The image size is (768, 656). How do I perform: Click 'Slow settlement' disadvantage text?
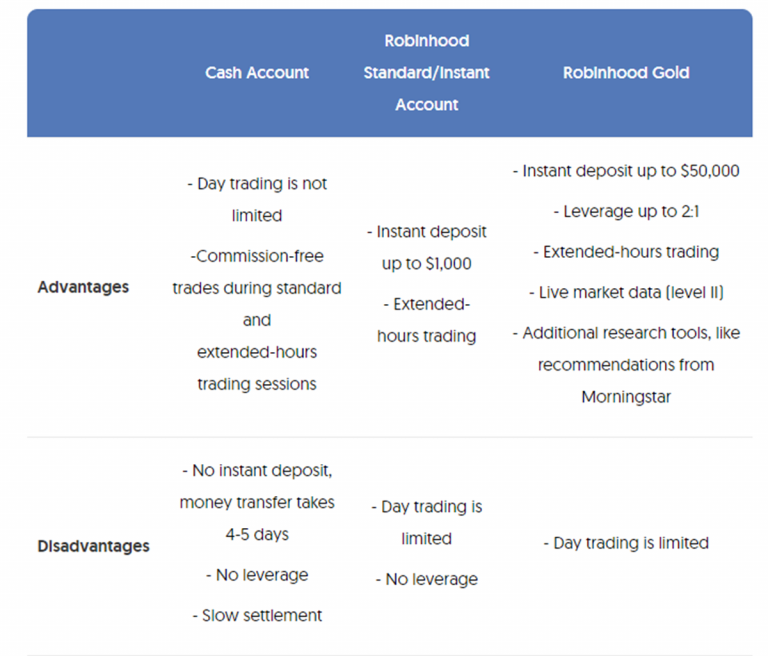(x=257, y=615)
